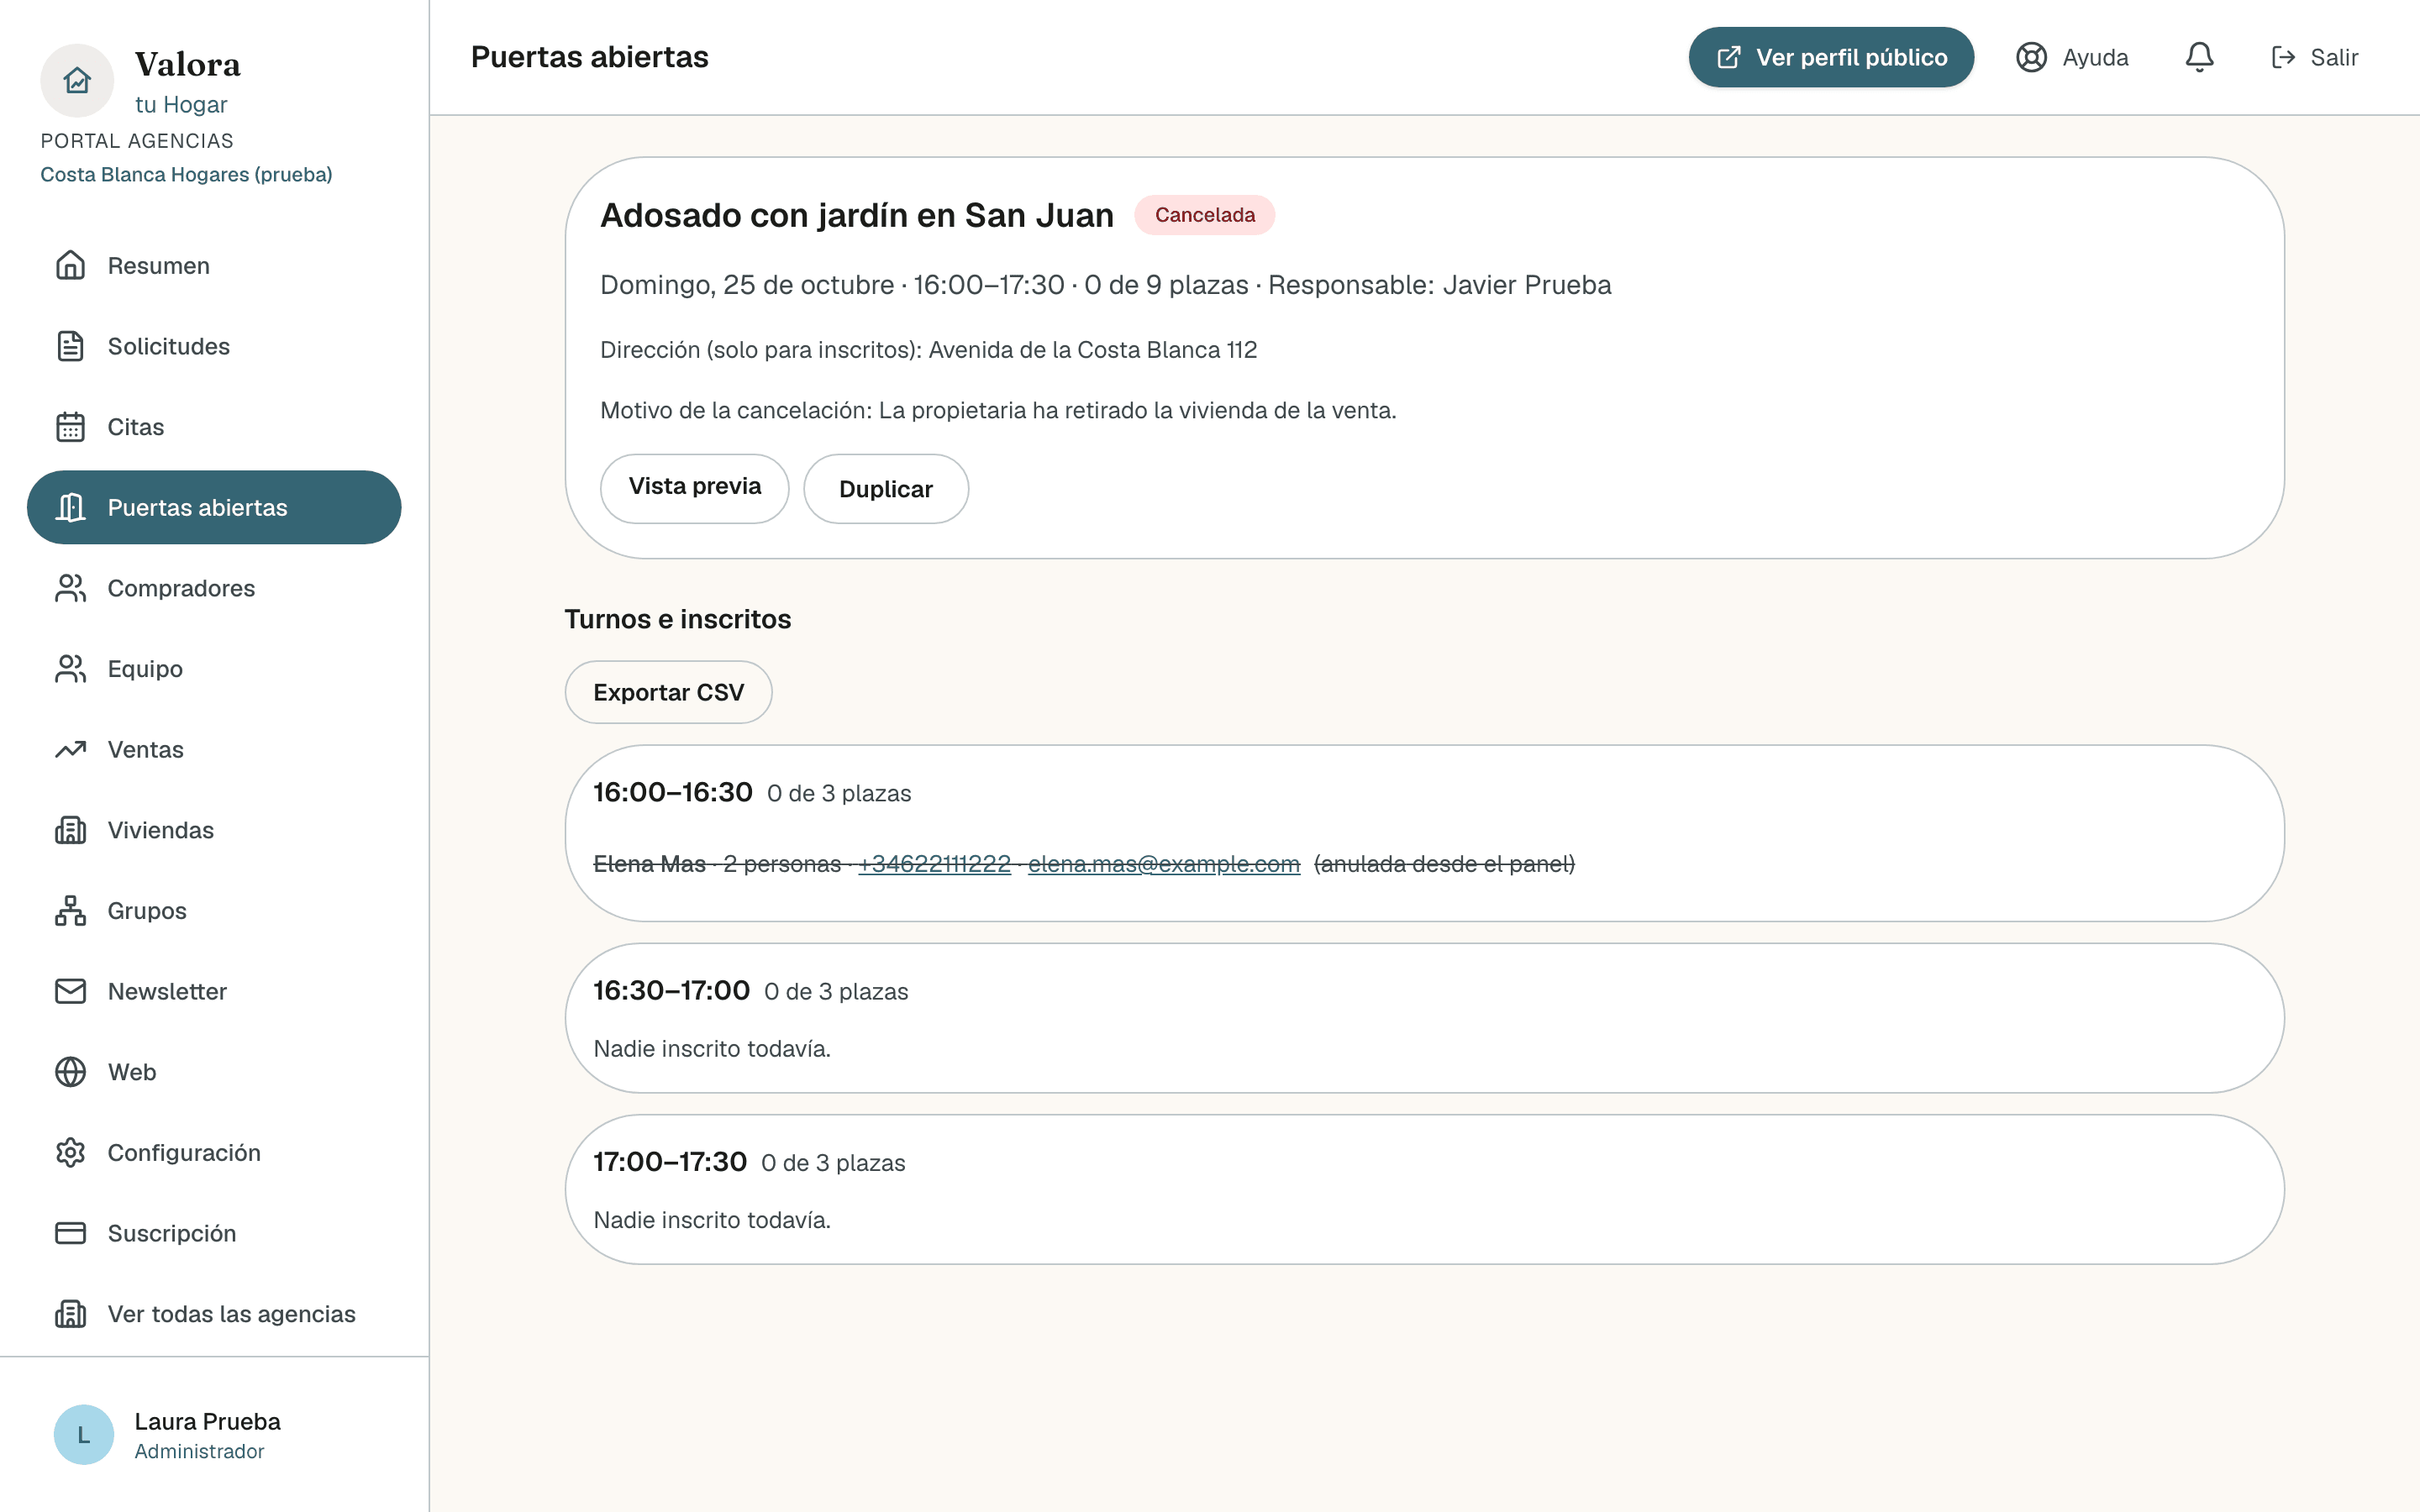This screenshot has height=1512, width=2420.
Task: Open the Resumen menu item
Action: coord(214,266)
